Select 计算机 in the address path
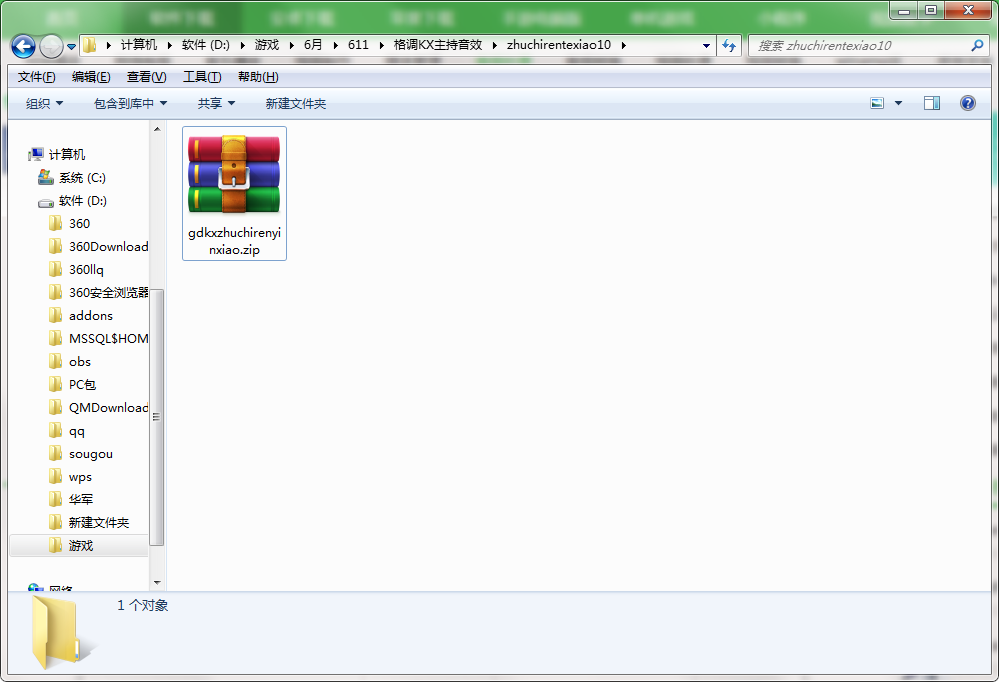The width and height of the screenshot is (999, 682). point(138,45)
